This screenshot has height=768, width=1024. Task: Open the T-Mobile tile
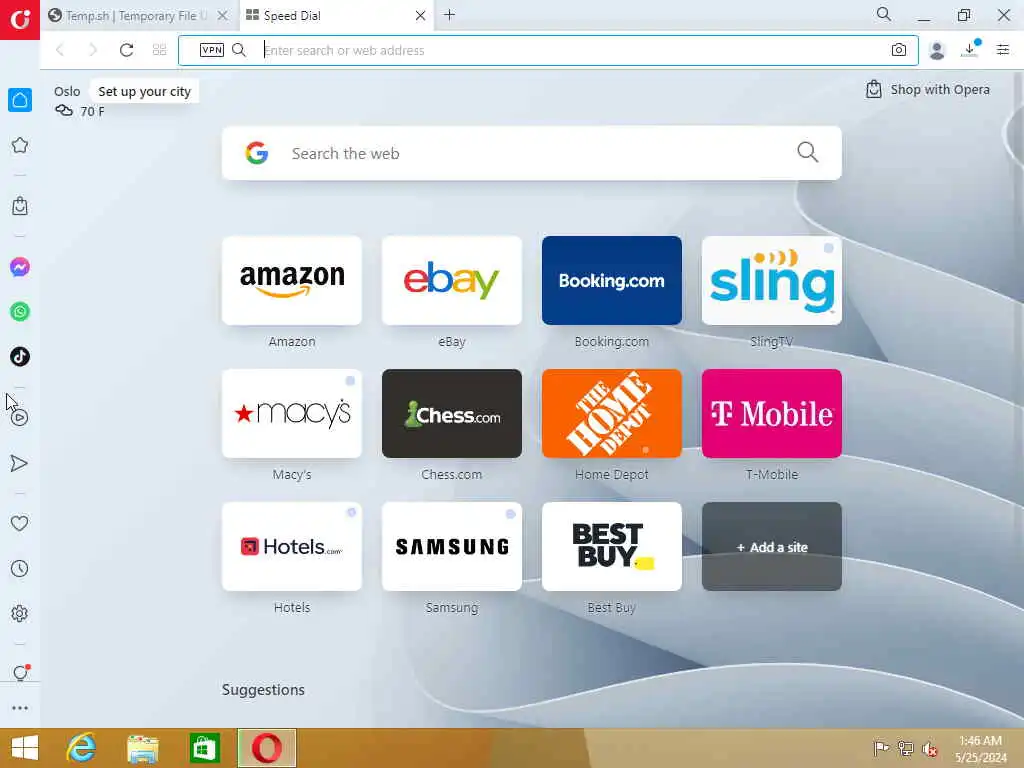772,413
